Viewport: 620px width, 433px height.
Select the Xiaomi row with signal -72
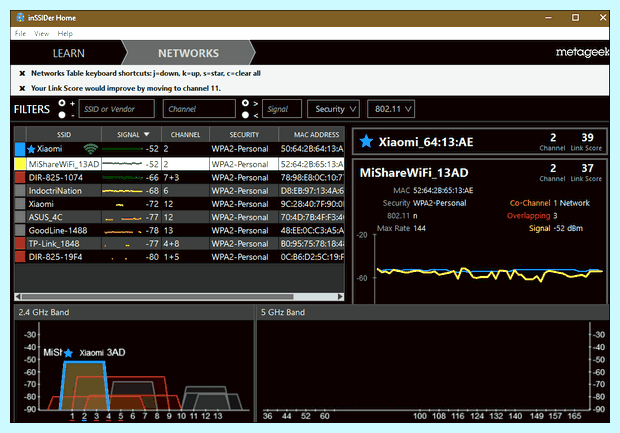pos(180,204)
